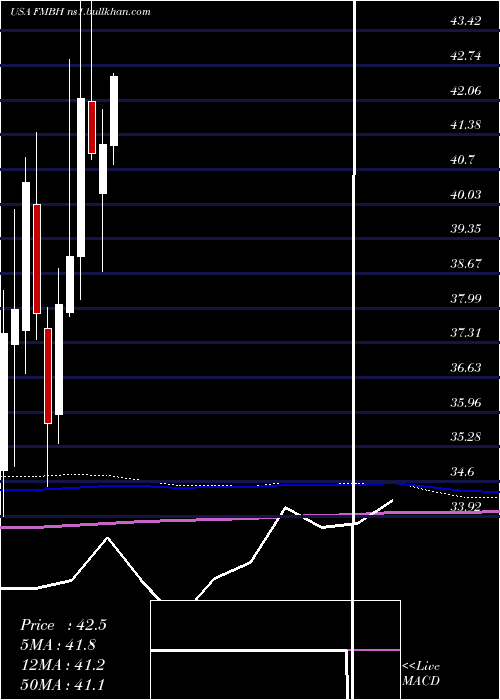The width and height of the screenshot is (500, 700).
Task: Click the 12MA : 41.2 readout
Action: pyautogui.click(x=62, y=665)
